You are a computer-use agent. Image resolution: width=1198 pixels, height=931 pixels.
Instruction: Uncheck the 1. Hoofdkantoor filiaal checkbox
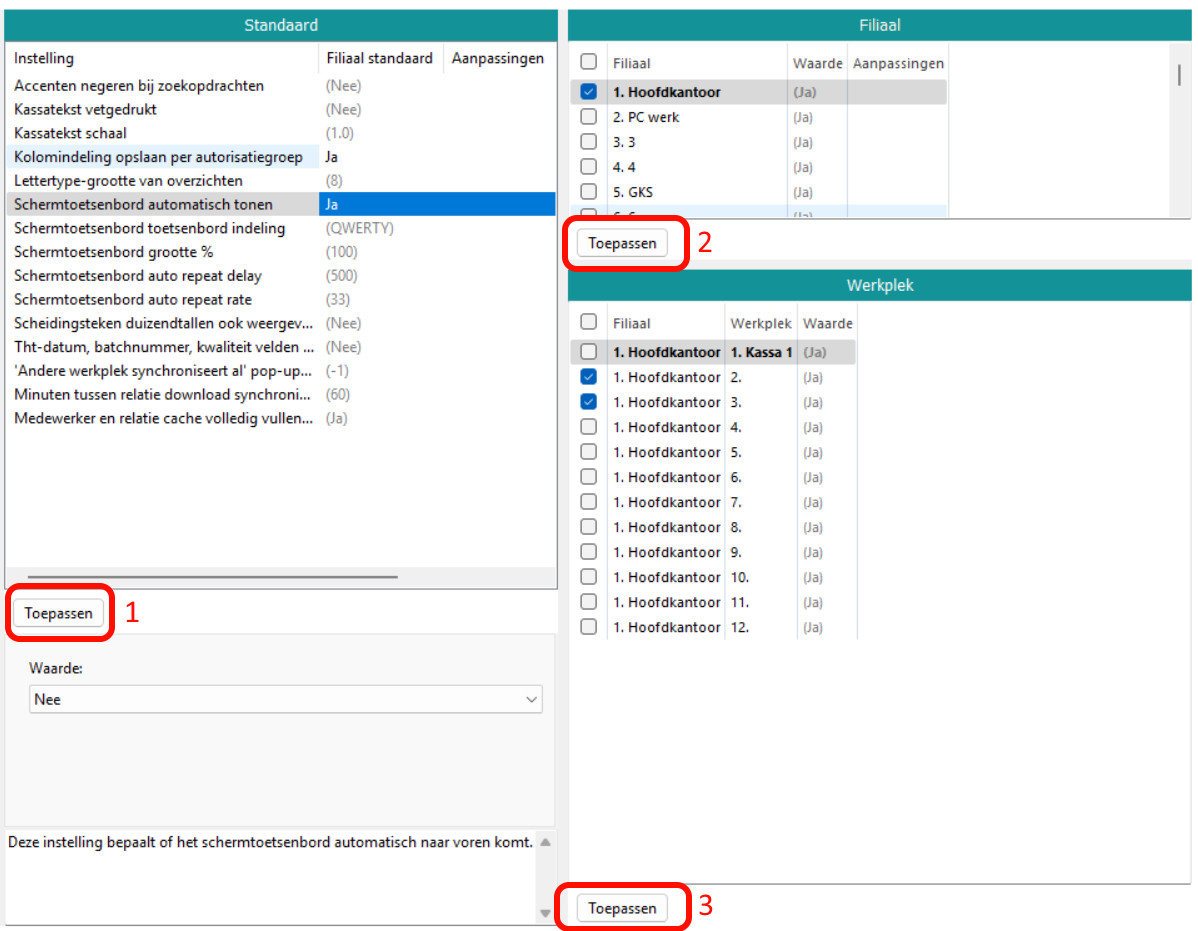point(589,92)
